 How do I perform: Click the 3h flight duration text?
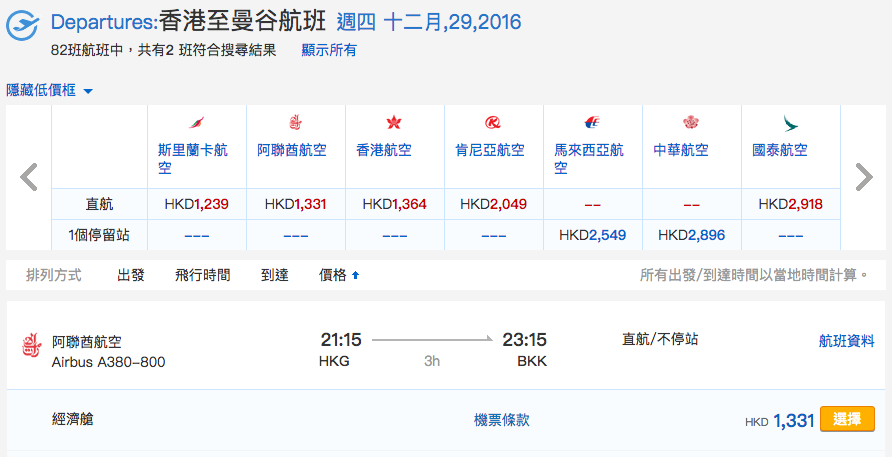(x=432, y=361)
